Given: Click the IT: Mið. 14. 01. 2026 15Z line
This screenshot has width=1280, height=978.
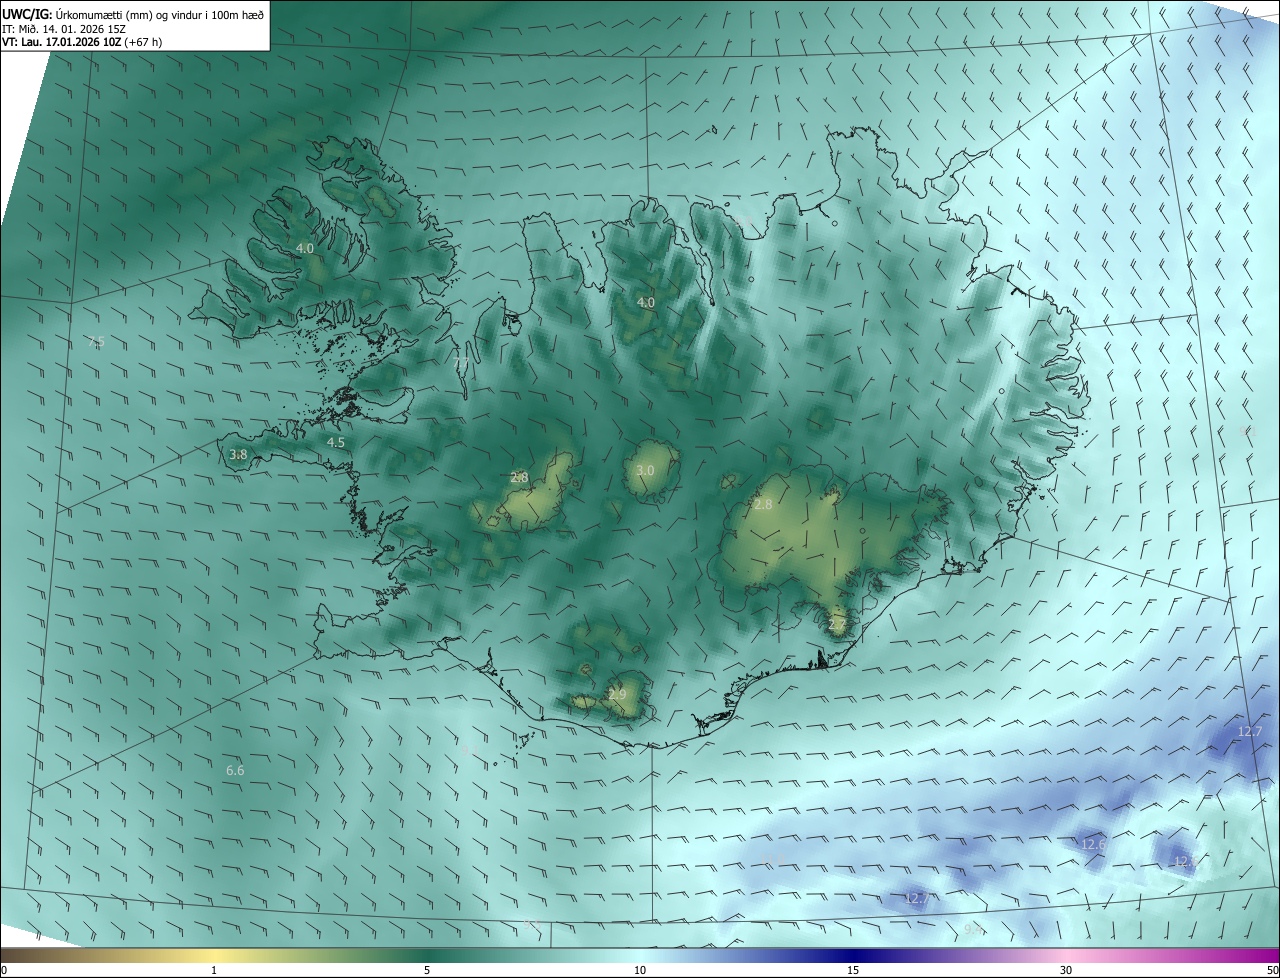Looking at the screenshot, I should [65, 28].
